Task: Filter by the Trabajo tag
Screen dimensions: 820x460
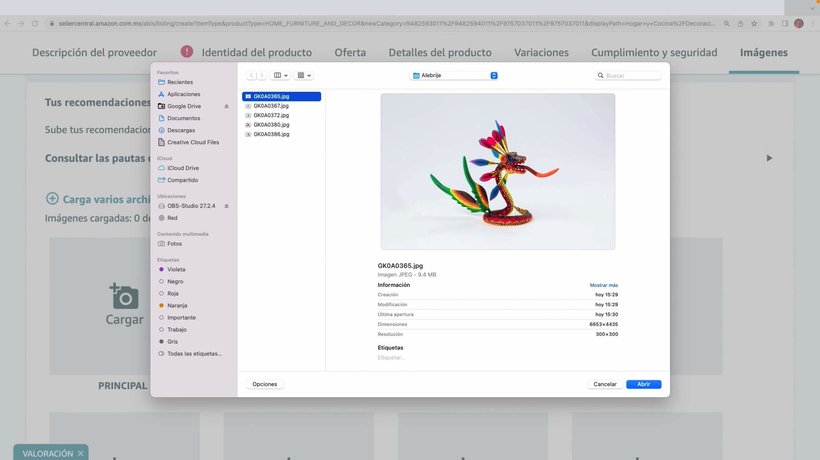Action: [177, 329]
